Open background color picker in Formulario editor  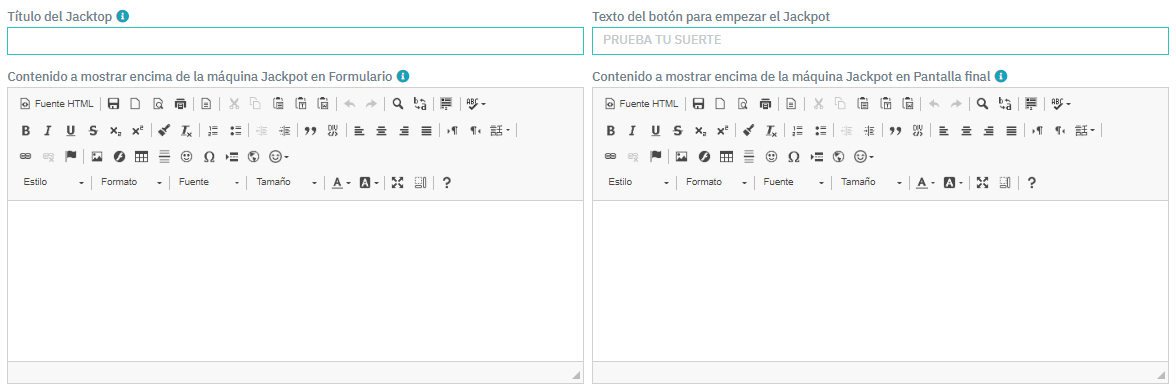point(369,182)
